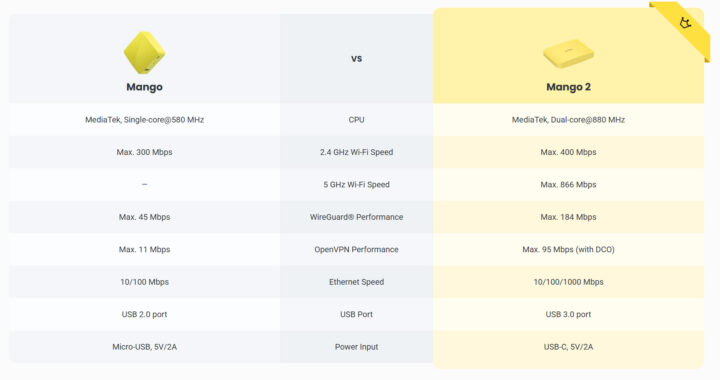
Task: Click the Mango 2 router image
Action: (568, 54)
